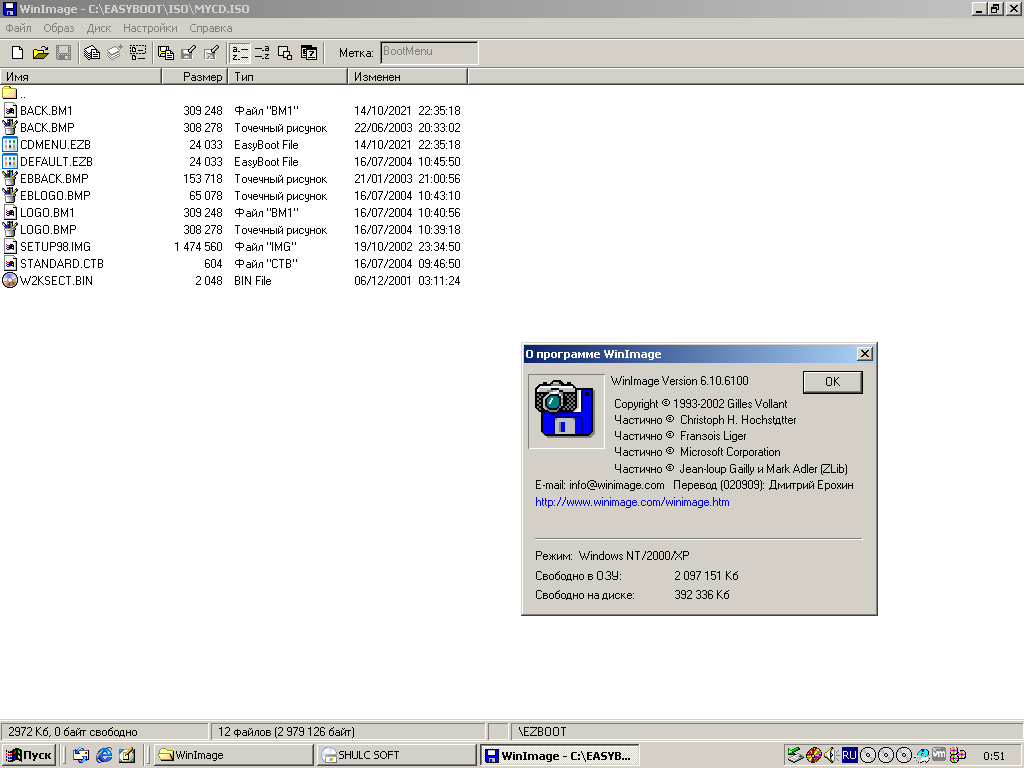Switch to the WinImage folder taskbar button
Viewport: 1024px width, 768px height.
[x=234, y=755]
